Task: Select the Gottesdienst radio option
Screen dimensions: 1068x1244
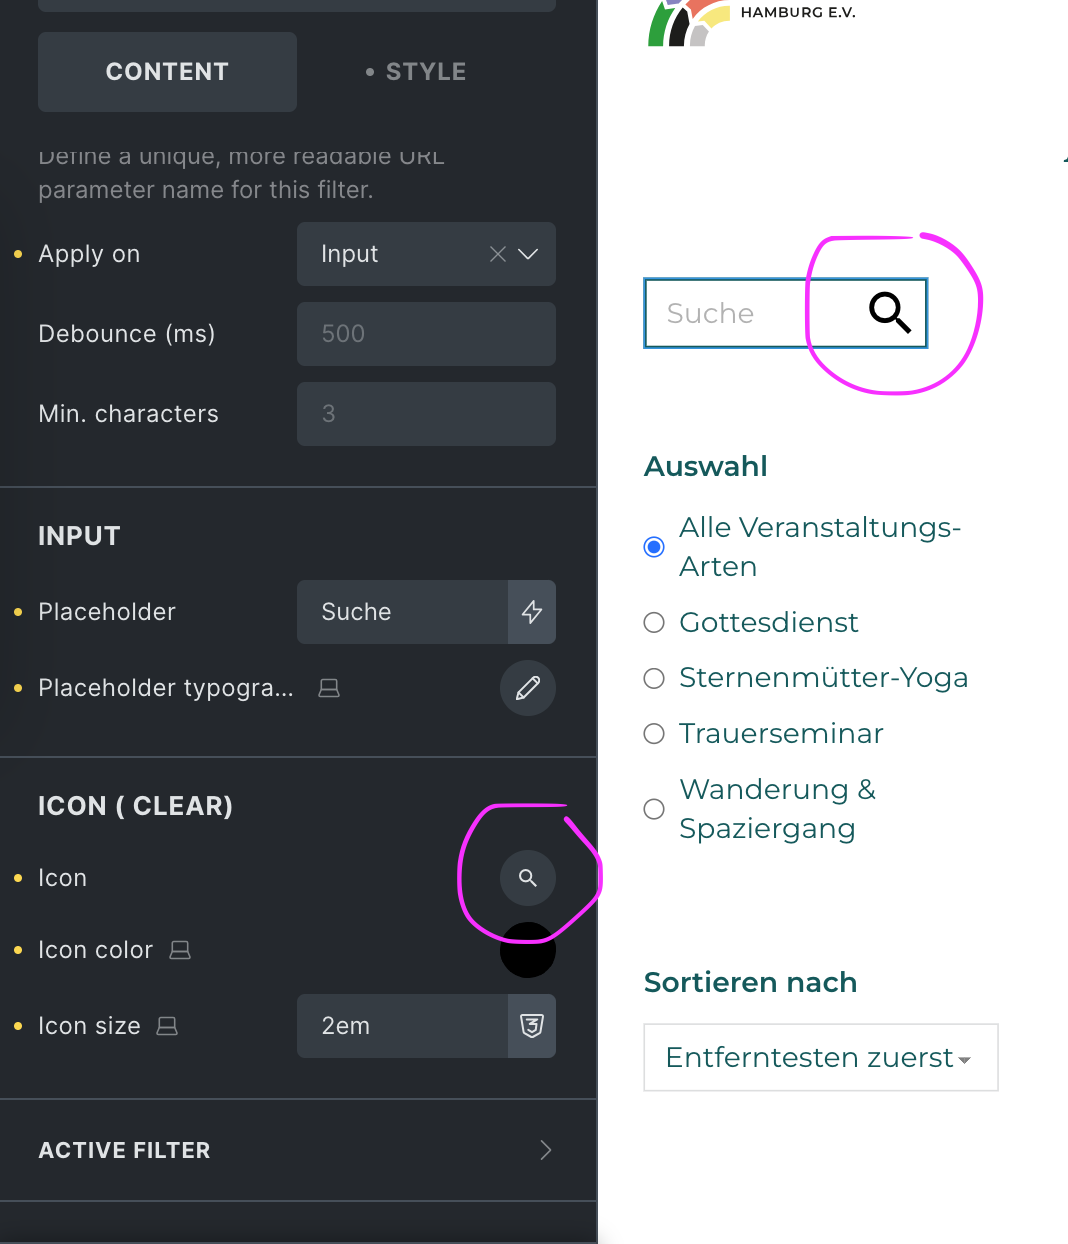Action: coord(654,623)
